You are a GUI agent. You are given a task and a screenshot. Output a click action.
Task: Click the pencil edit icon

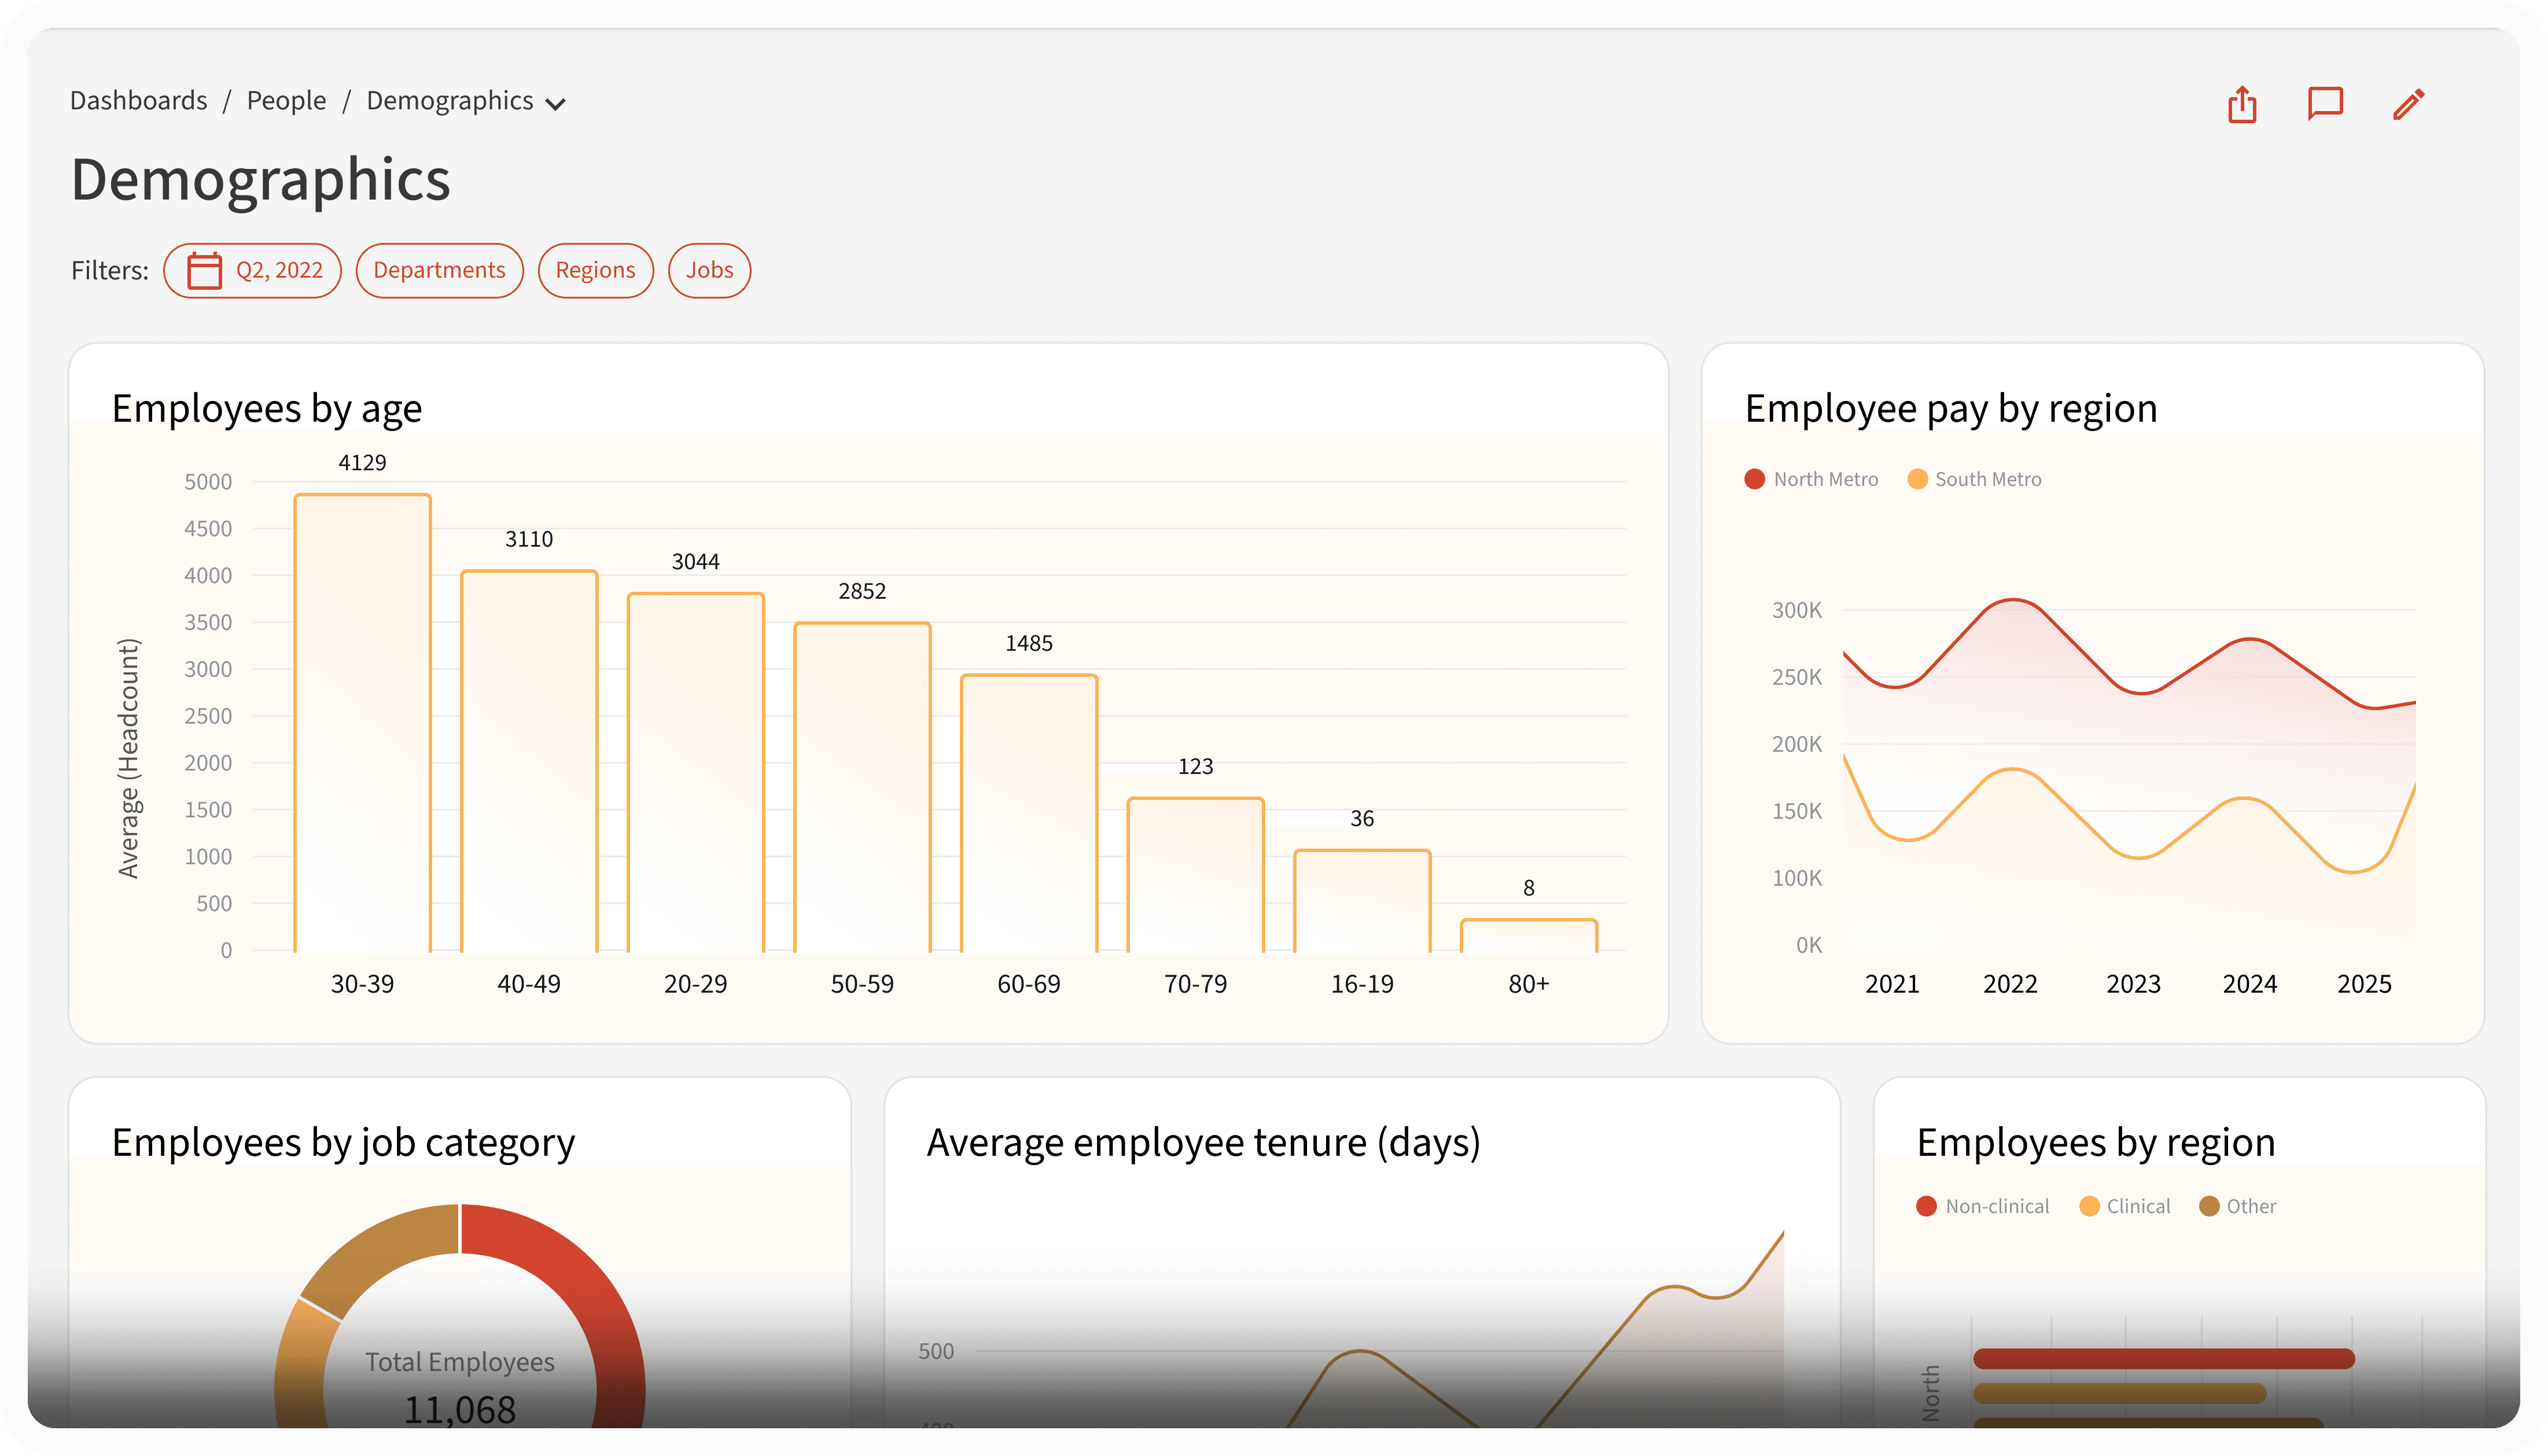click(x=2408, y=104)
